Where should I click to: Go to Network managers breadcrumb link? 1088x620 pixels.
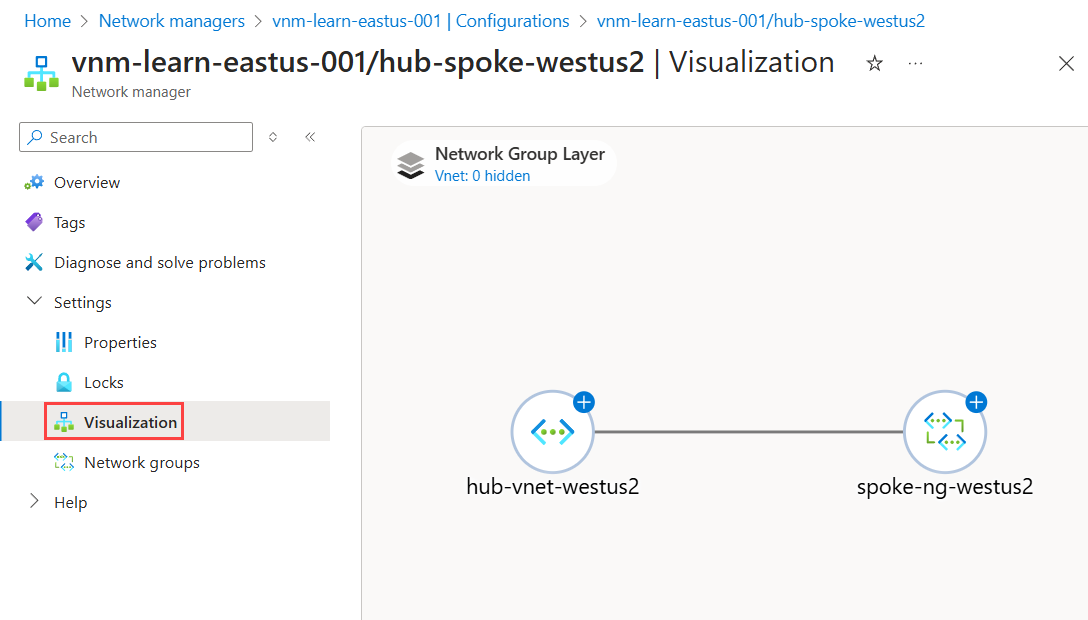[x=171, y=20]
